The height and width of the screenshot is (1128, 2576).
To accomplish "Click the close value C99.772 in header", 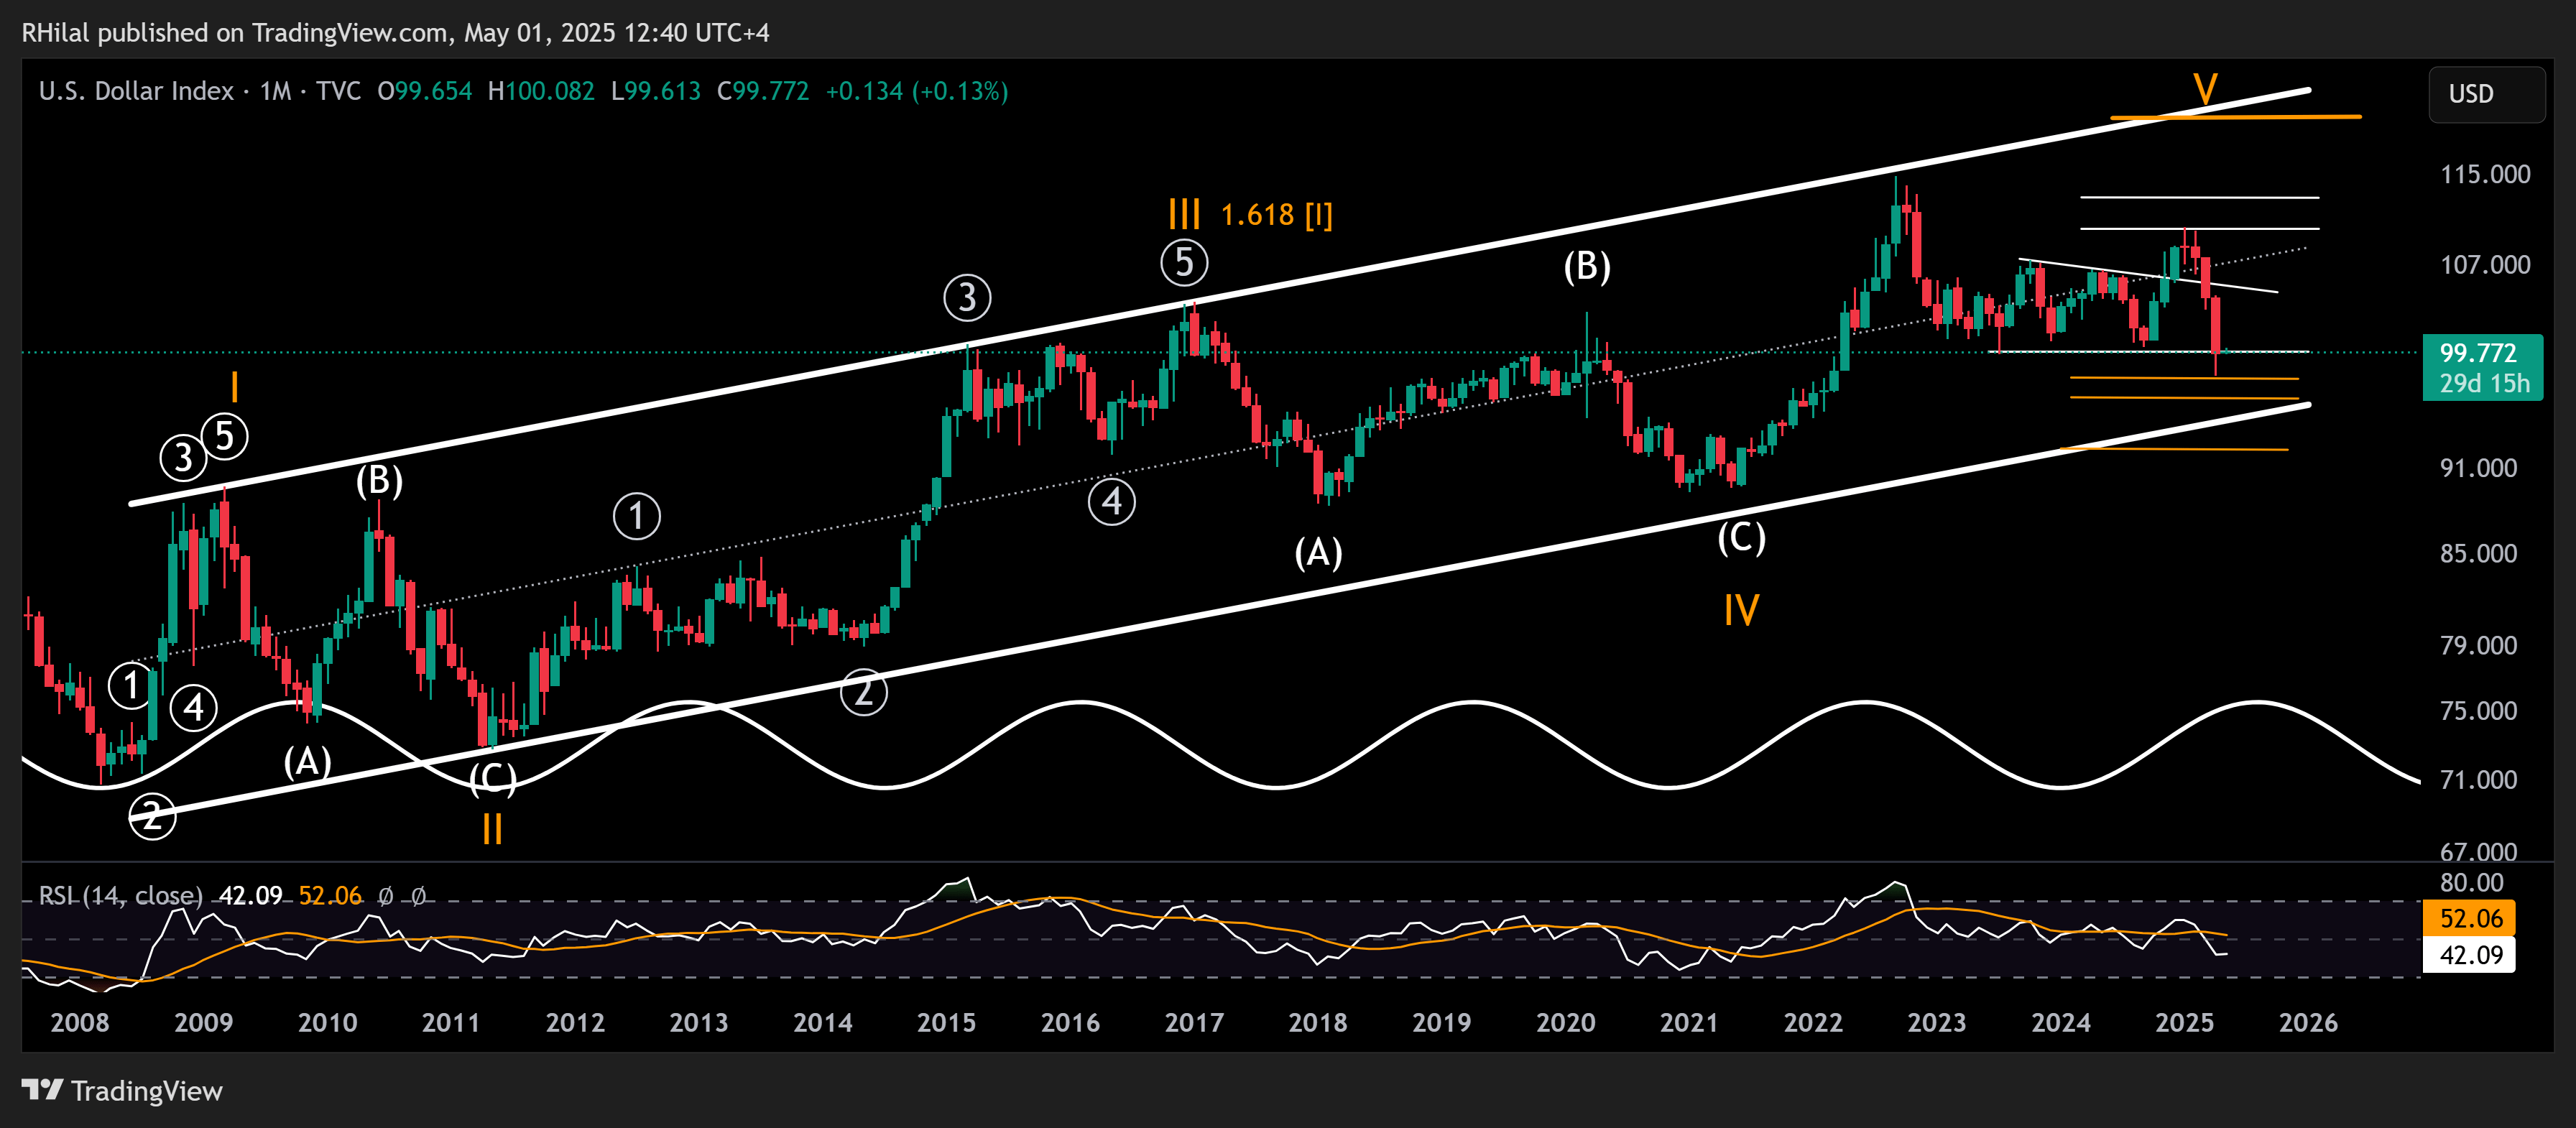I will (763, 91).
